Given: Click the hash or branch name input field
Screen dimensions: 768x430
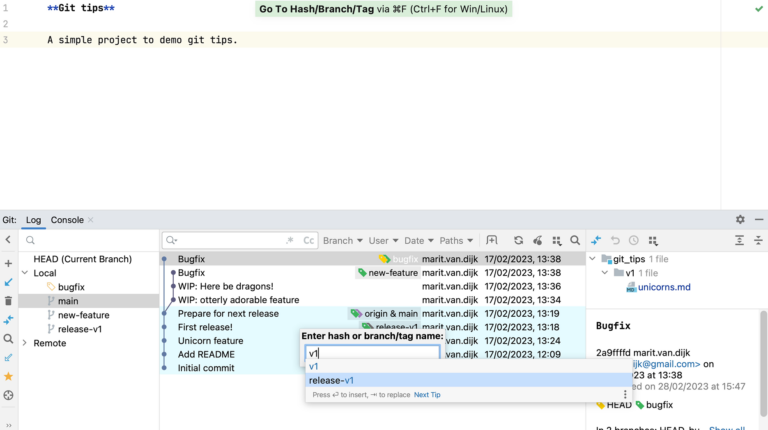Looking at the screenshot, I should 372,353.
